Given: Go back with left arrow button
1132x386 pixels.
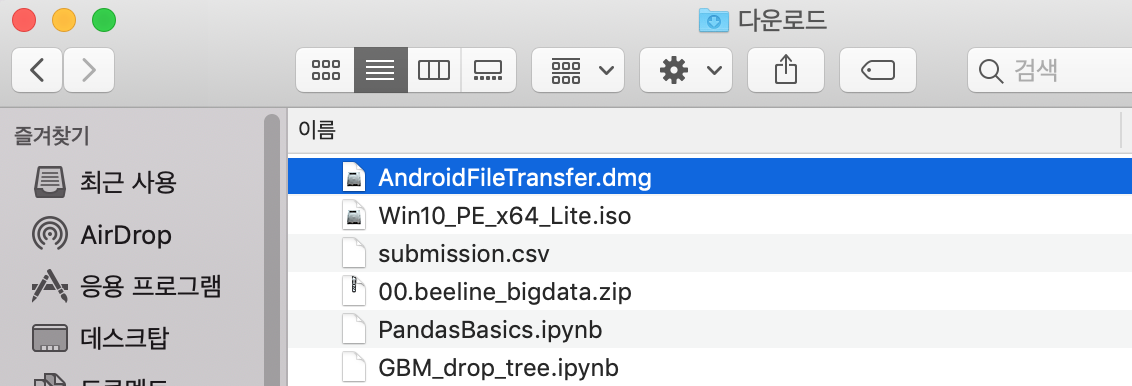Looking at the screenshot, I should 38,70.
